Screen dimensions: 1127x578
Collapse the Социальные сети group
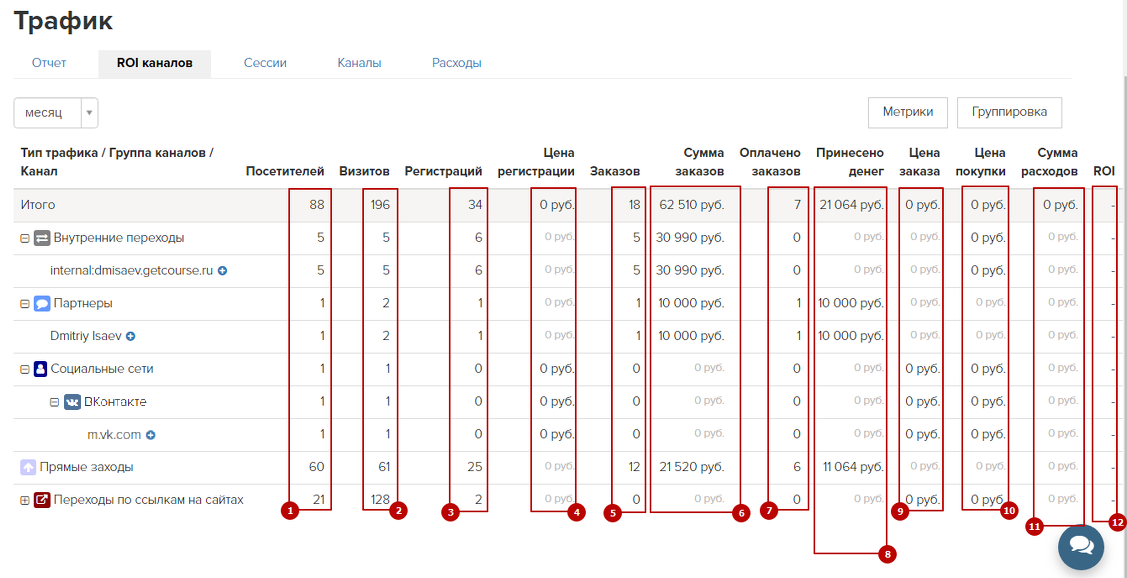coord(24,370)
